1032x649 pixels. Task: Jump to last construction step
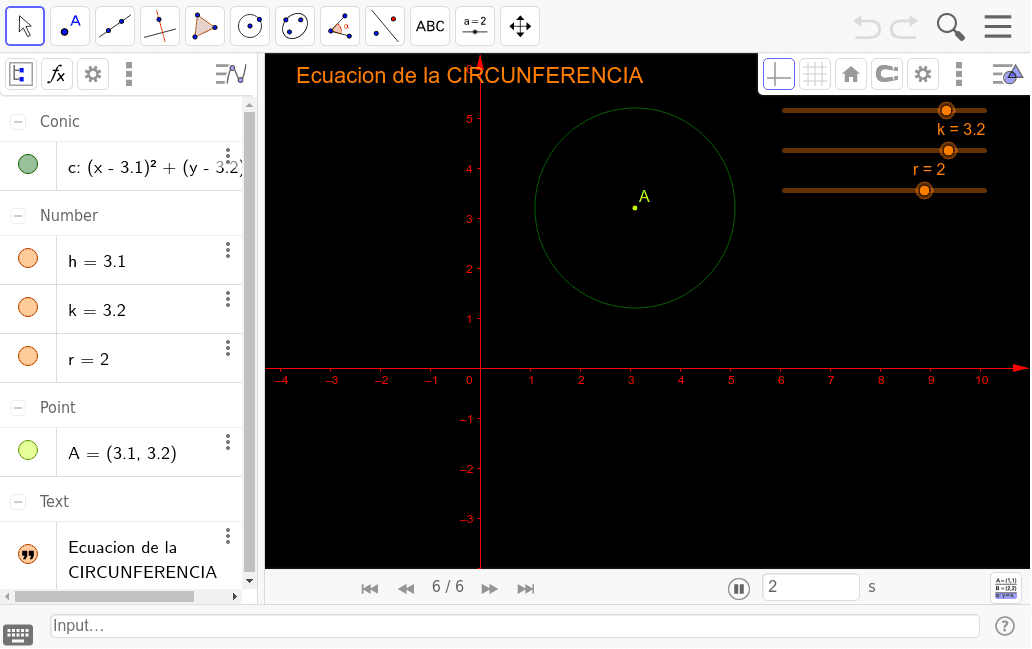pyautogui.click(x=526, y=588)
